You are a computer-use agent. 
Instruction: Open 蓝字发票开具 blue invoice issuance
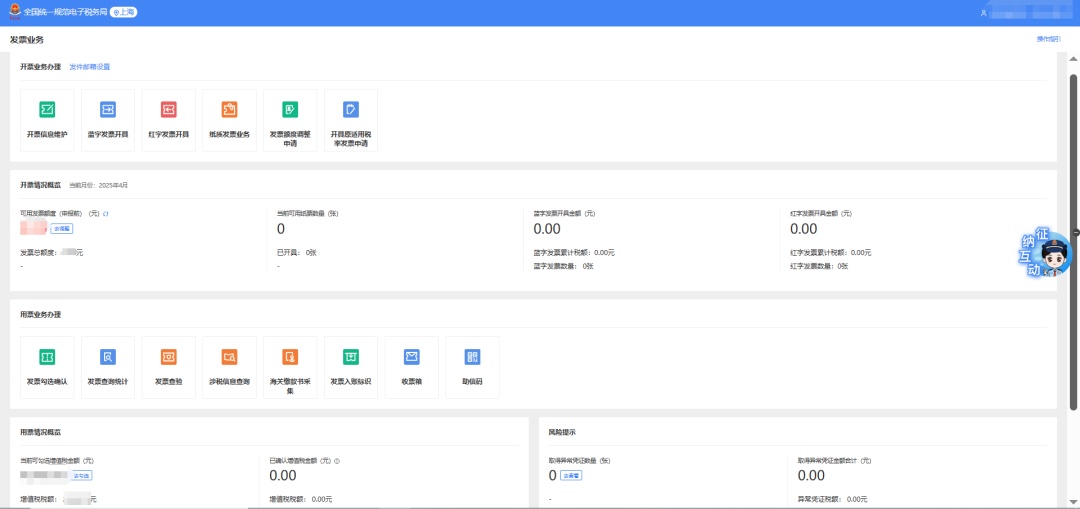(108, 119)
